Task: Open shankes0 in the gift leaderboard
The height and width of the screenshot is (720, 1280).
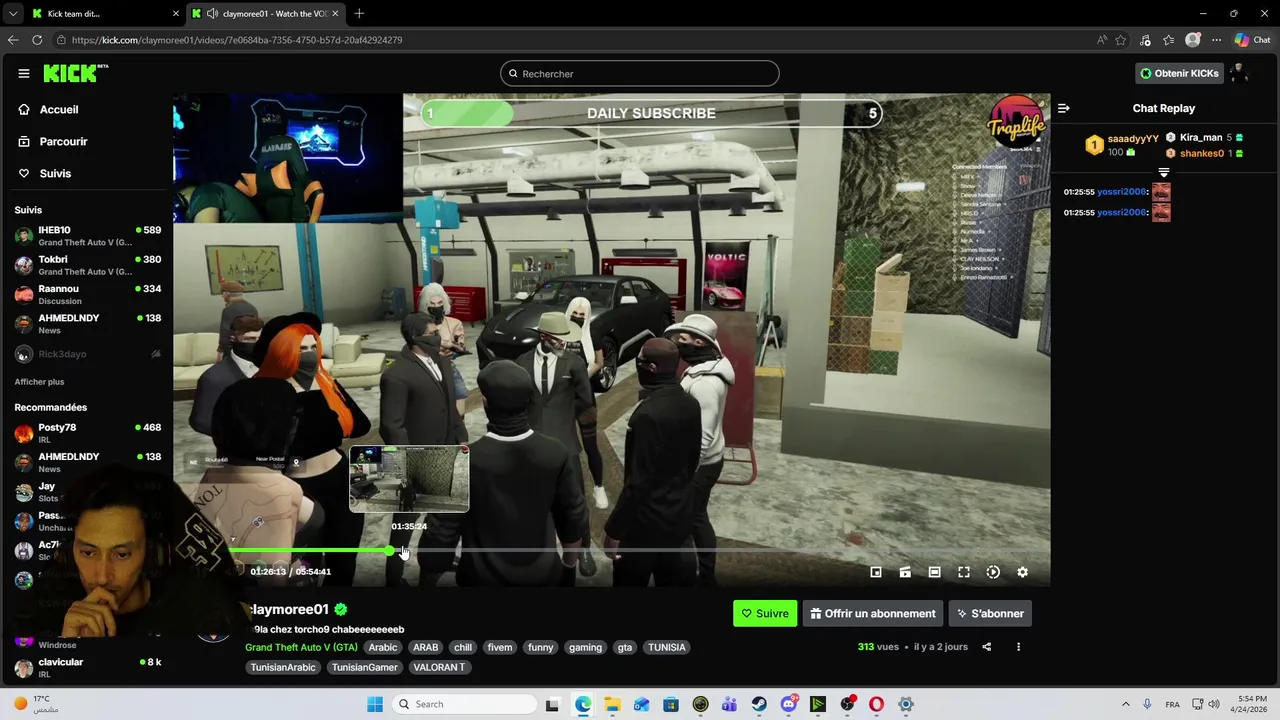Action: (x=1202, y=154)
